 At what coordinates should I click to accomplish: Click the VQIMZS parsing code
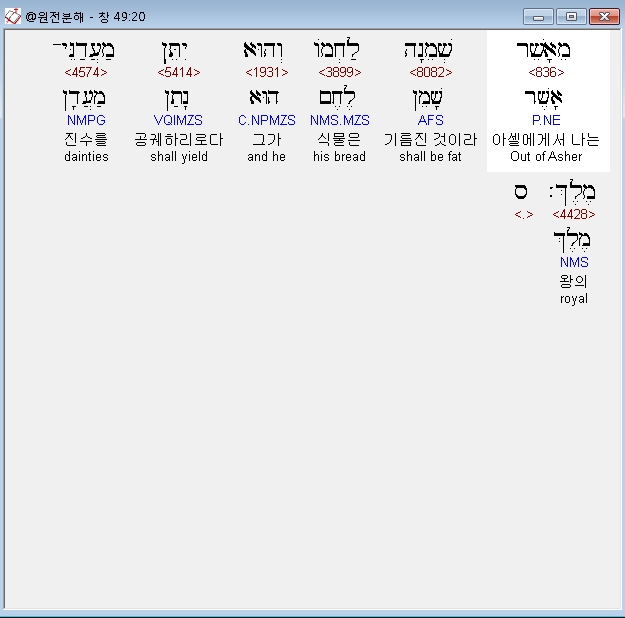coord(178,120)
